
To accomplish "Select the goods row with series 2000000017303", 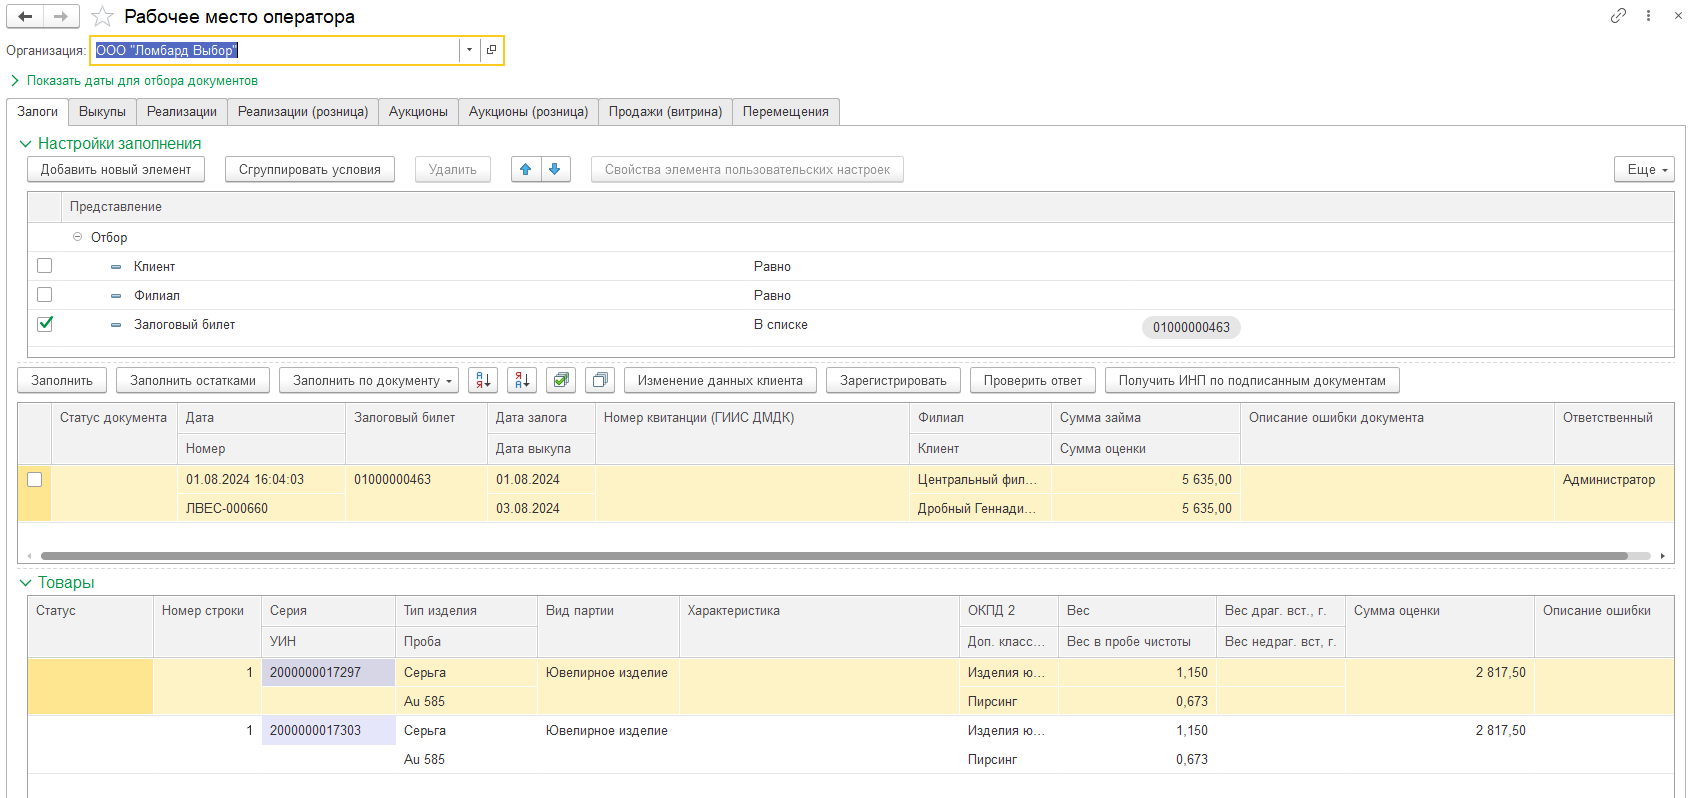I will [851, 744].
